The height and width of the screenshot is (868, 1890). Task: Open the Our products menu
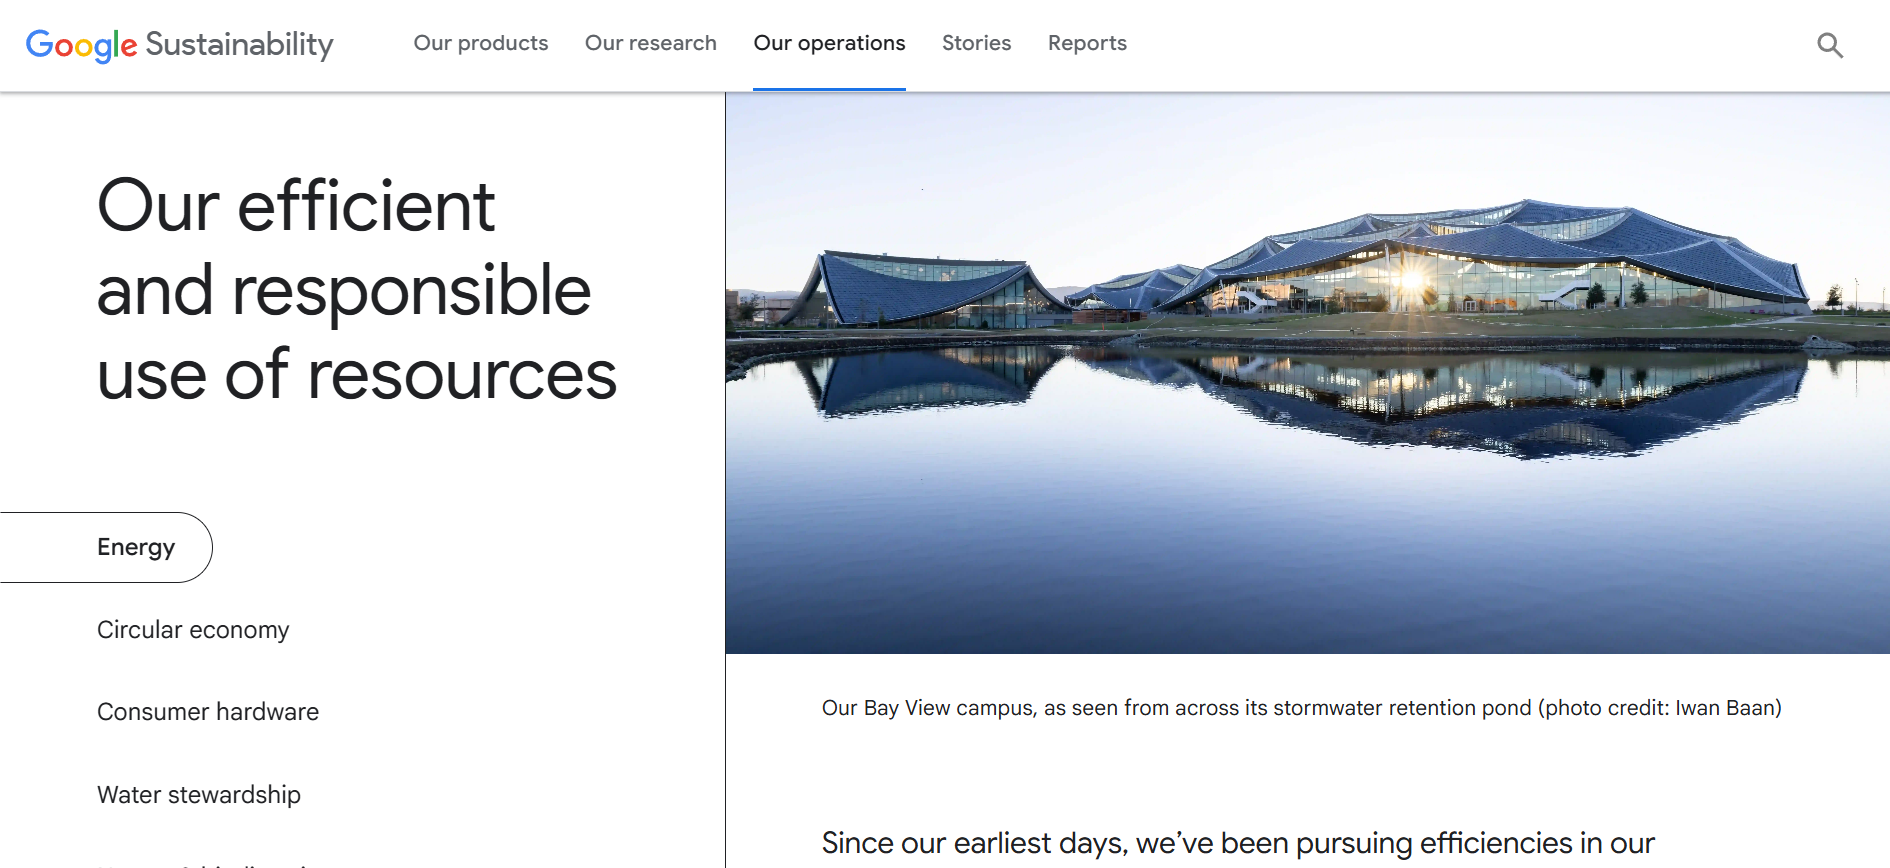480,43
